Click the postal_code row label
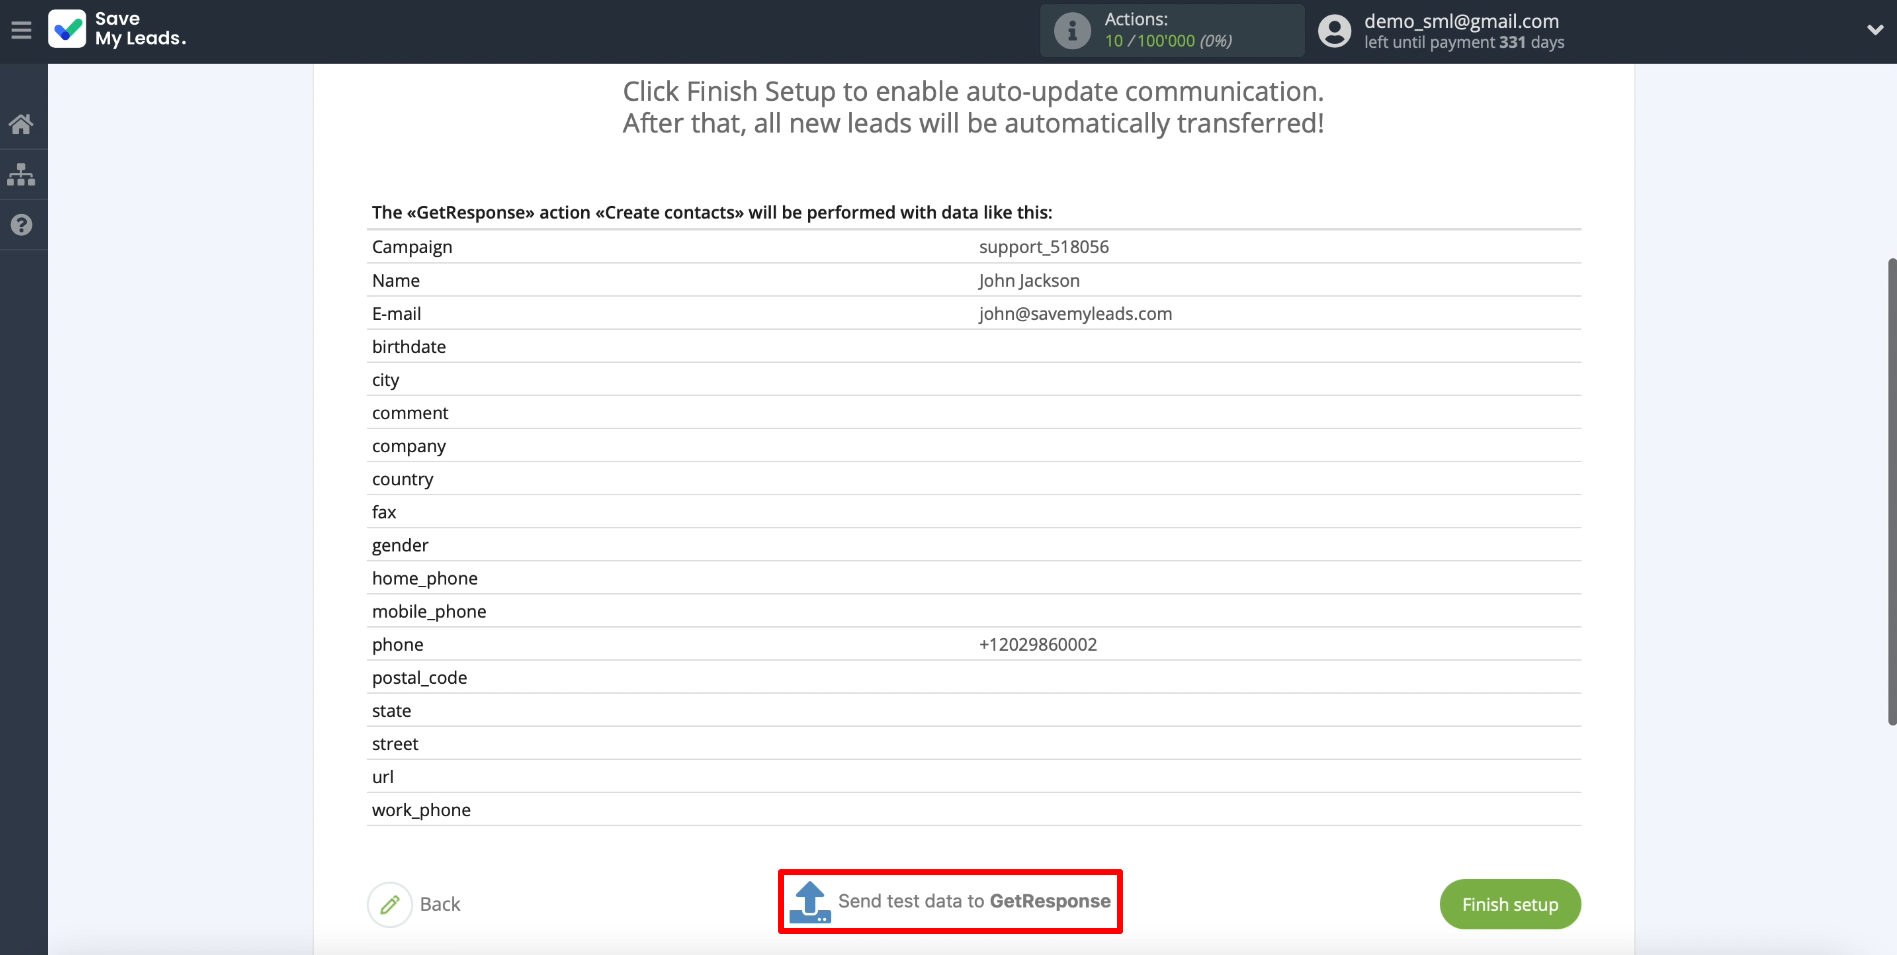This screenshot has height=955, width=1897. click(419, 678)
